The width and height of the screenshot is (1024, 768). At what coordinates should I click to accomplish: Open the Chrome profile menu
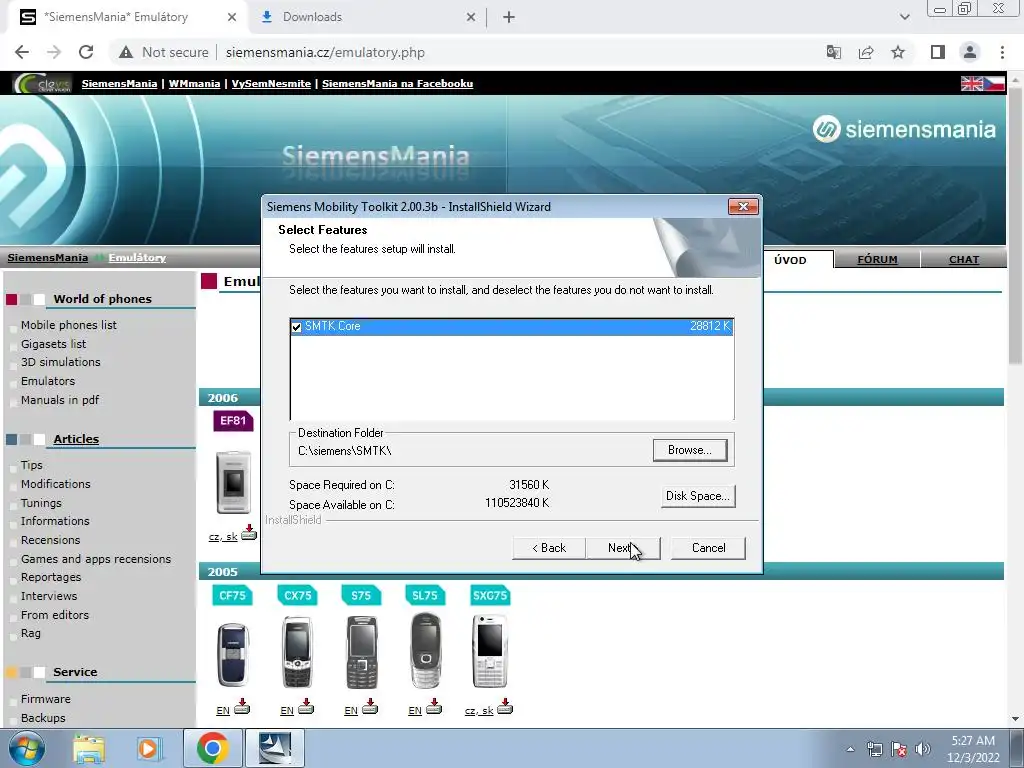click(970, 52)
